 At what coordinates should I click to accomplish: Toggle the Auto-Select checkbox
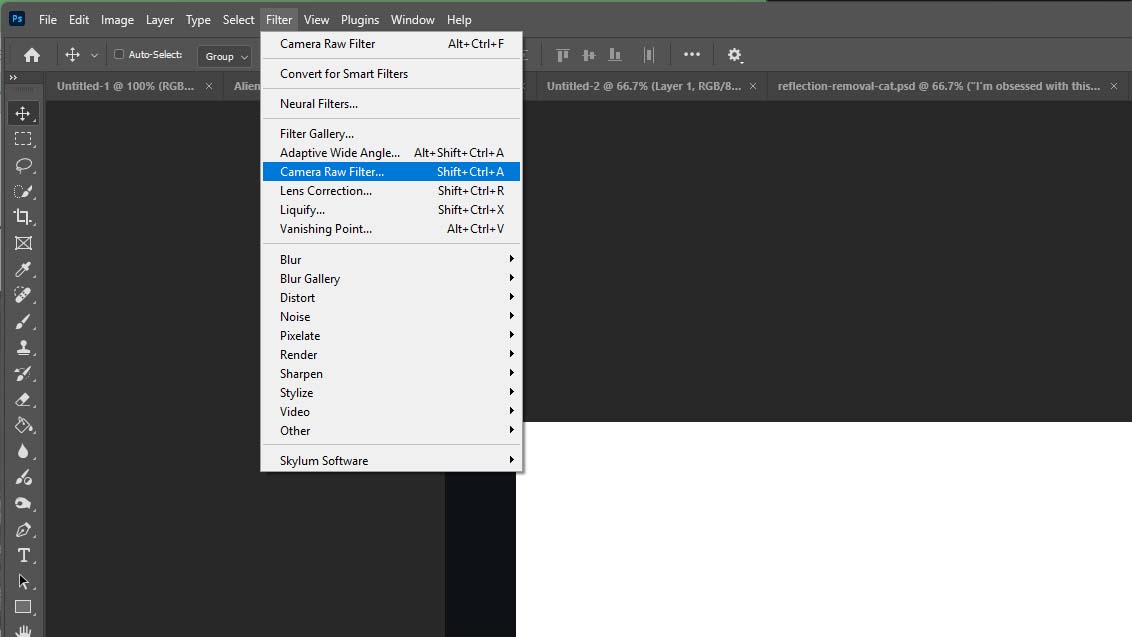[x=119, y=54]
